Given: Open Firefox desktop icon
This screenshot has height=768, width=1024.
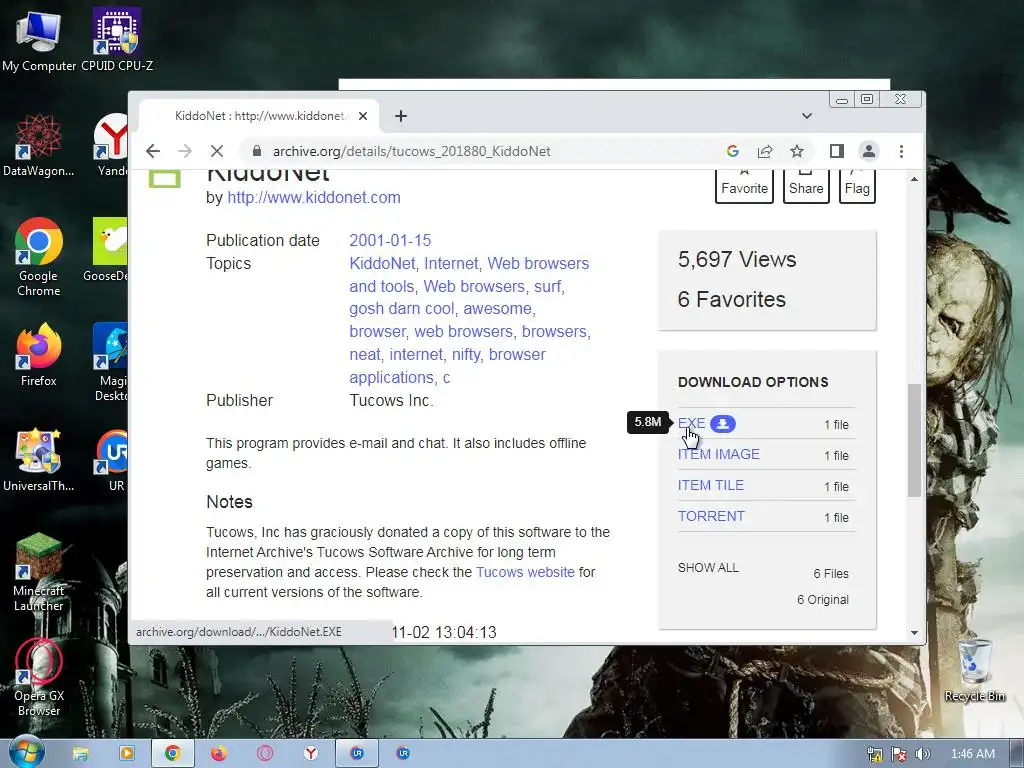Looking at the screenshot, I should point(39,355).
